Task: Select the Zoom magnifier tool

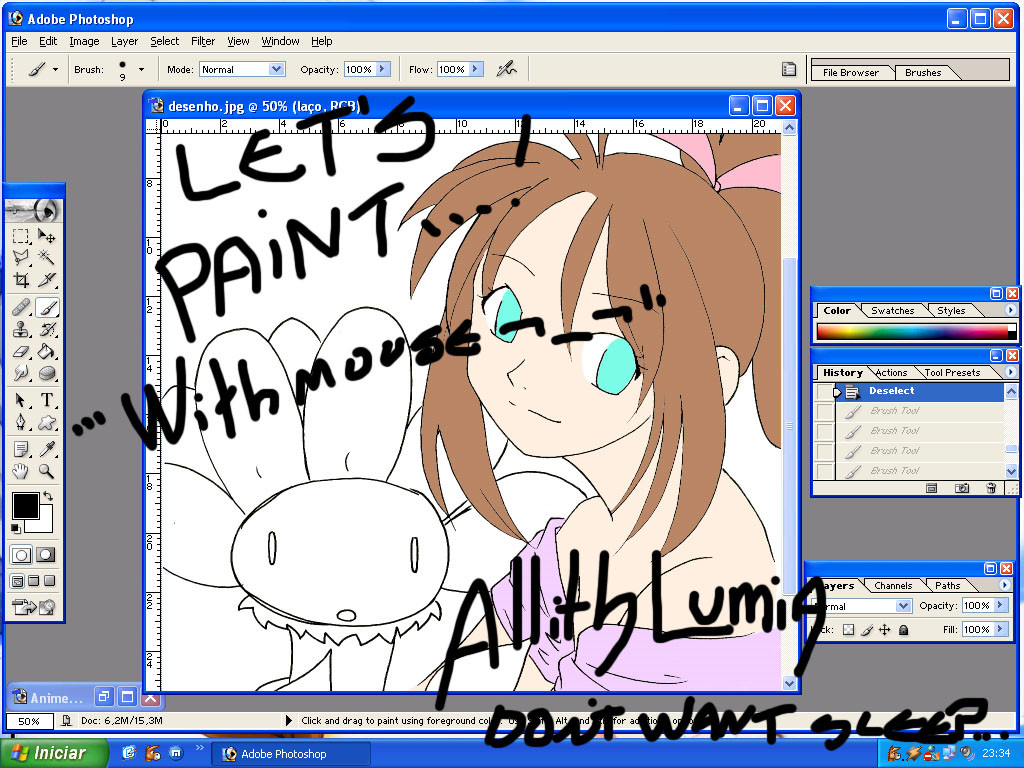Action: (46, 471)
